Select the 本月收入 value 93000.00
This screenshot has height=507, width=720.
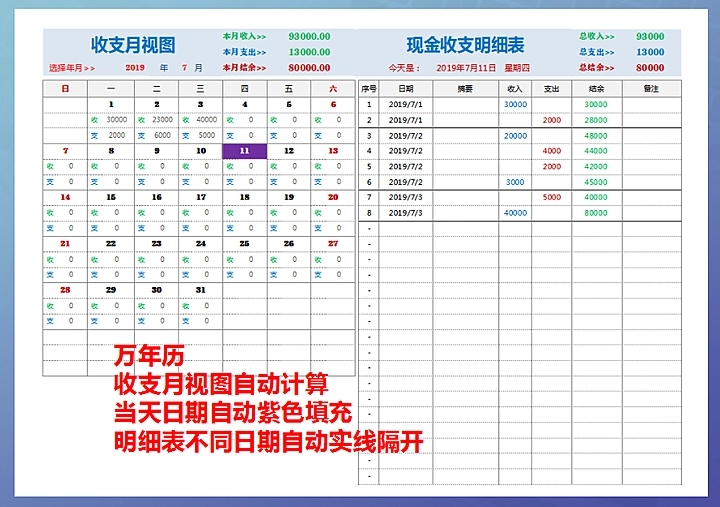click(309, 36)
